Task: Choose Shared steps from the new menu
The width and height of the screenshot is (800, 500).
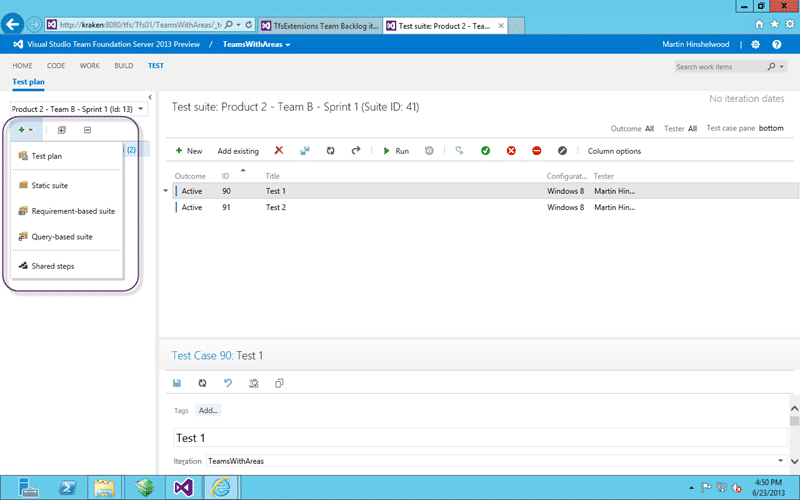Action: click(x=66, y=266)
